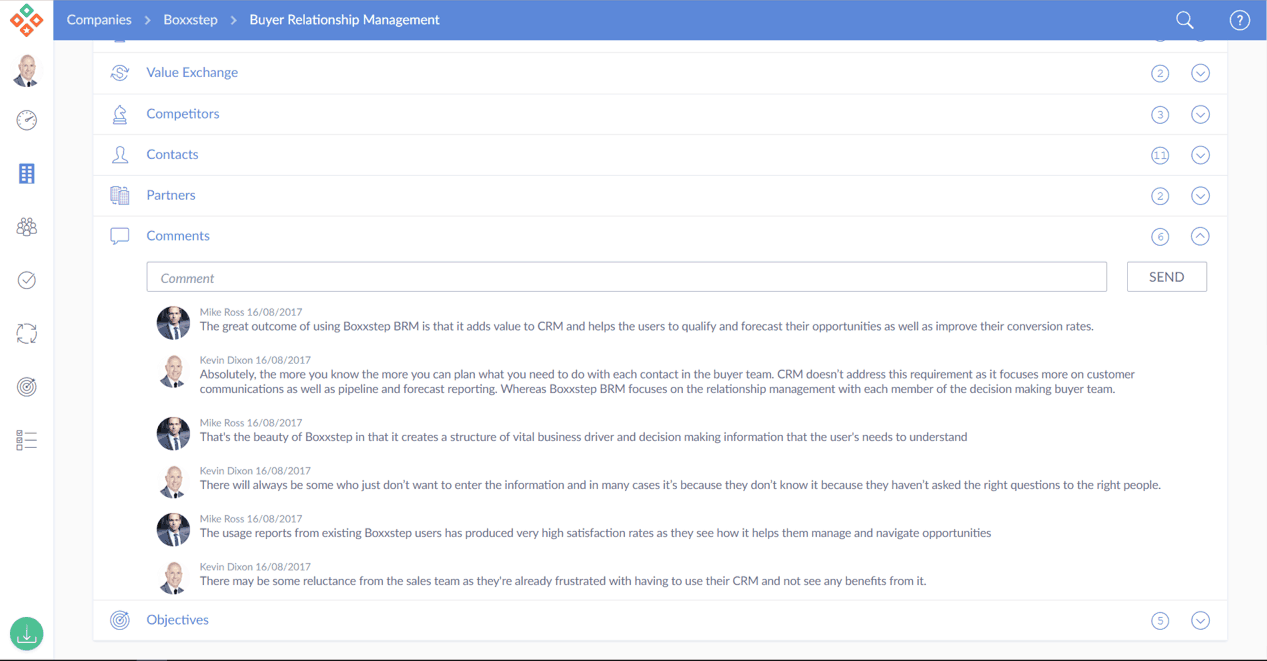Click into the Comment input field

[x=626, y=278]
